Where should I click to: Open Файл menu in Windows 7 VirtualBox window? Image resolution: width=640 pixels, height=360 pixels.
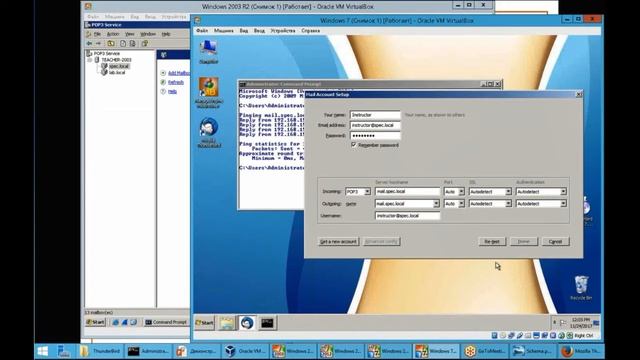(x=202, y=31)
